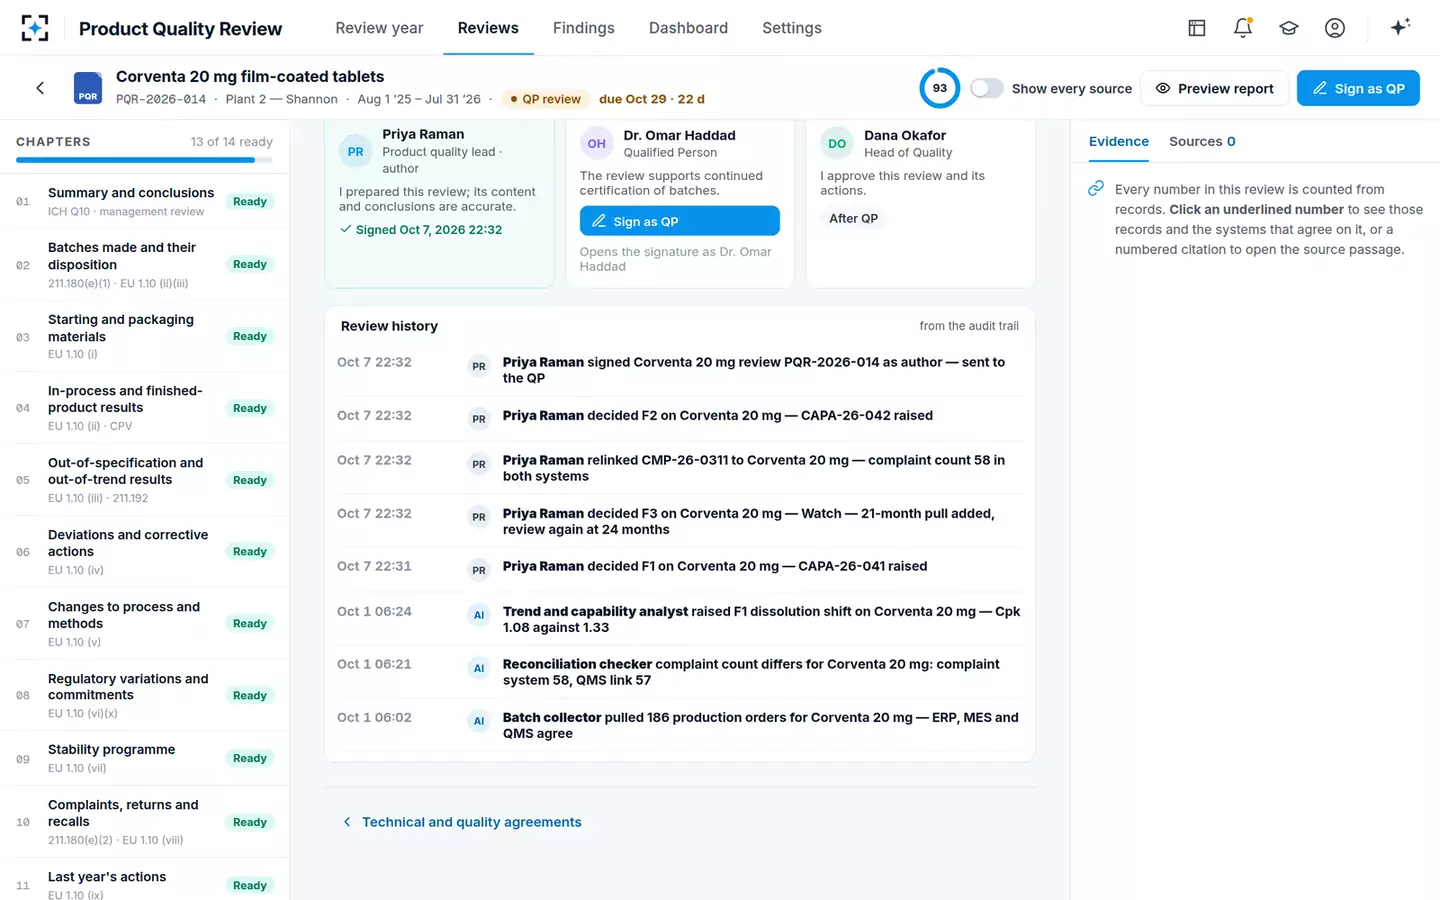This screenshot has width=1440, height=900.
Task: Click the 'Signed Oct 7, 2026 22:32' text
Action: pyautogui.click(x=429, y=230)
